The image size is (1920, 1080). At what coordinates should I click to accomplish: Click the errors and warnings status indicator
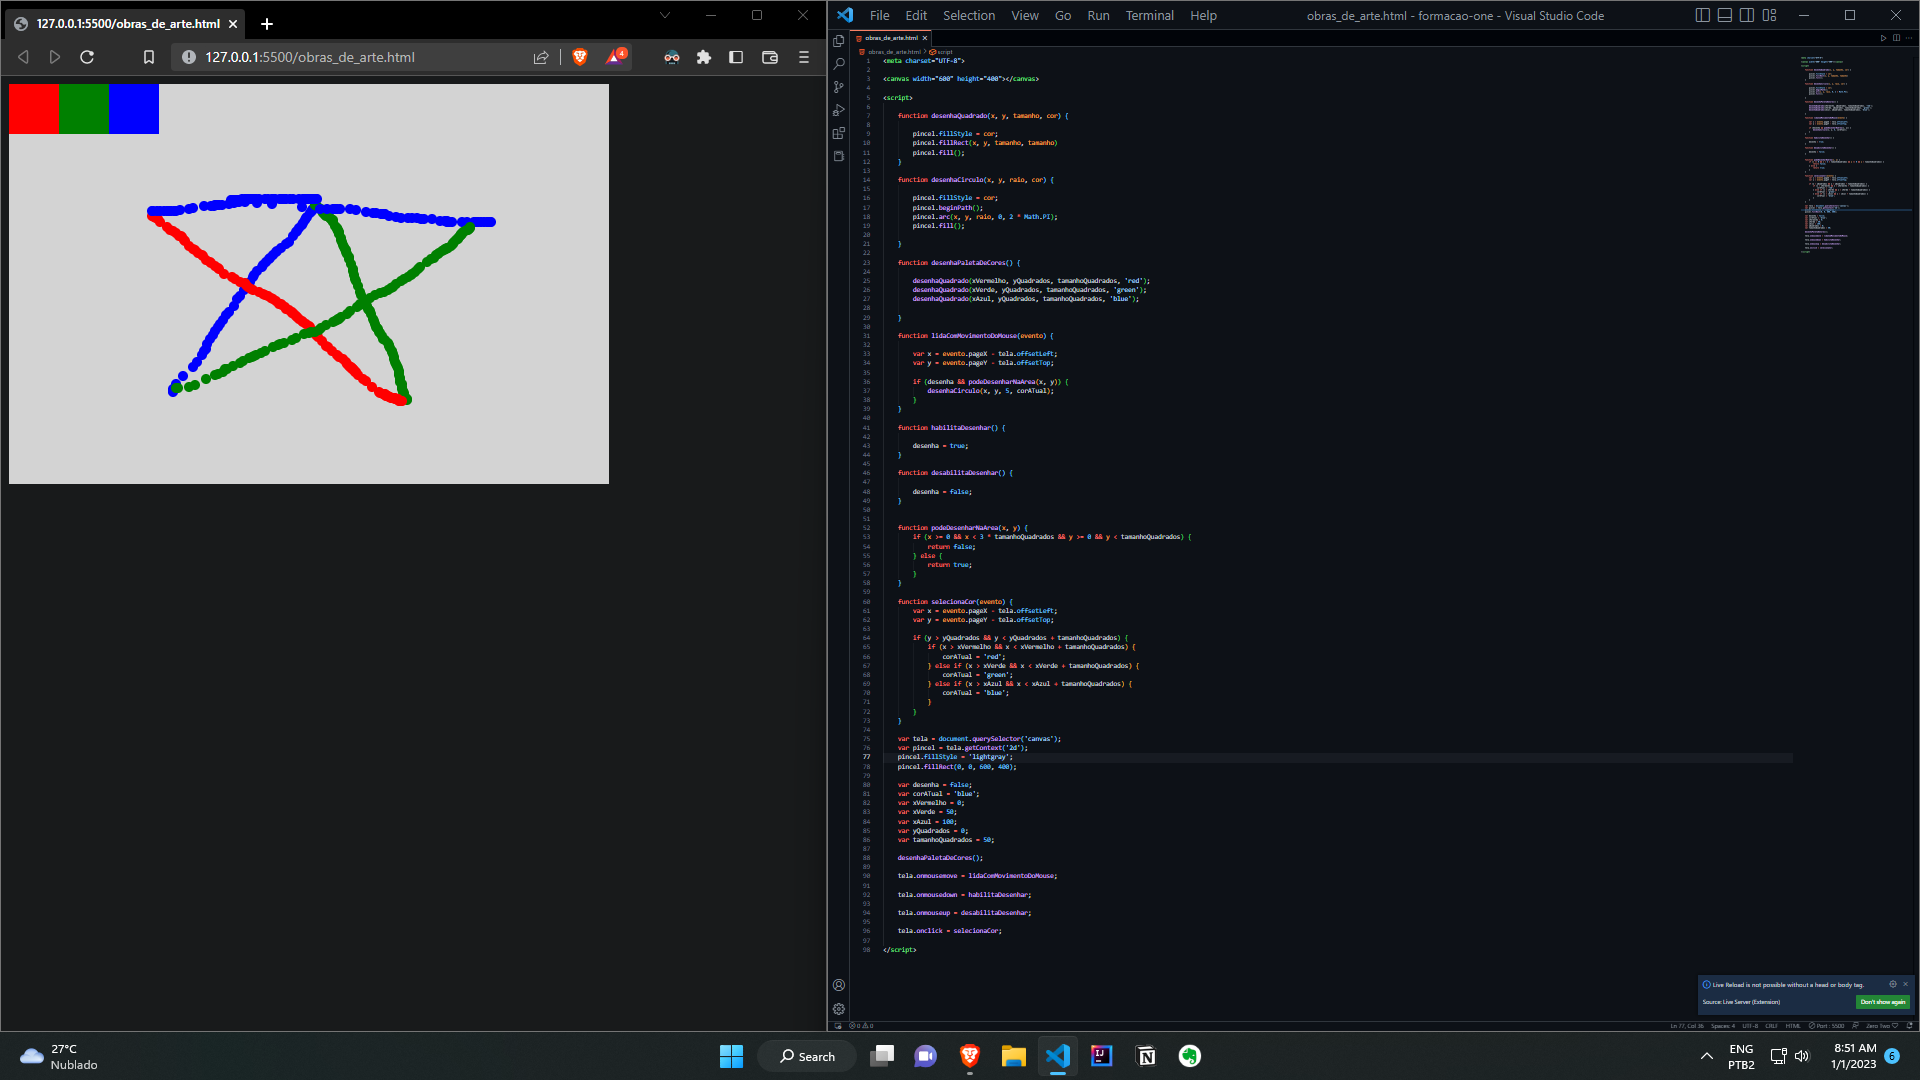tap(861, 1026)
